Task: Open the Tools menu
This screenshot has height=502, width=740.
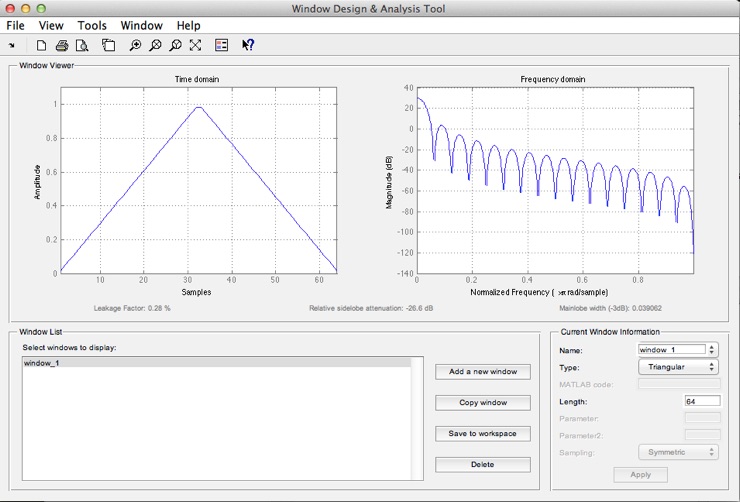Action: (92, 25)
